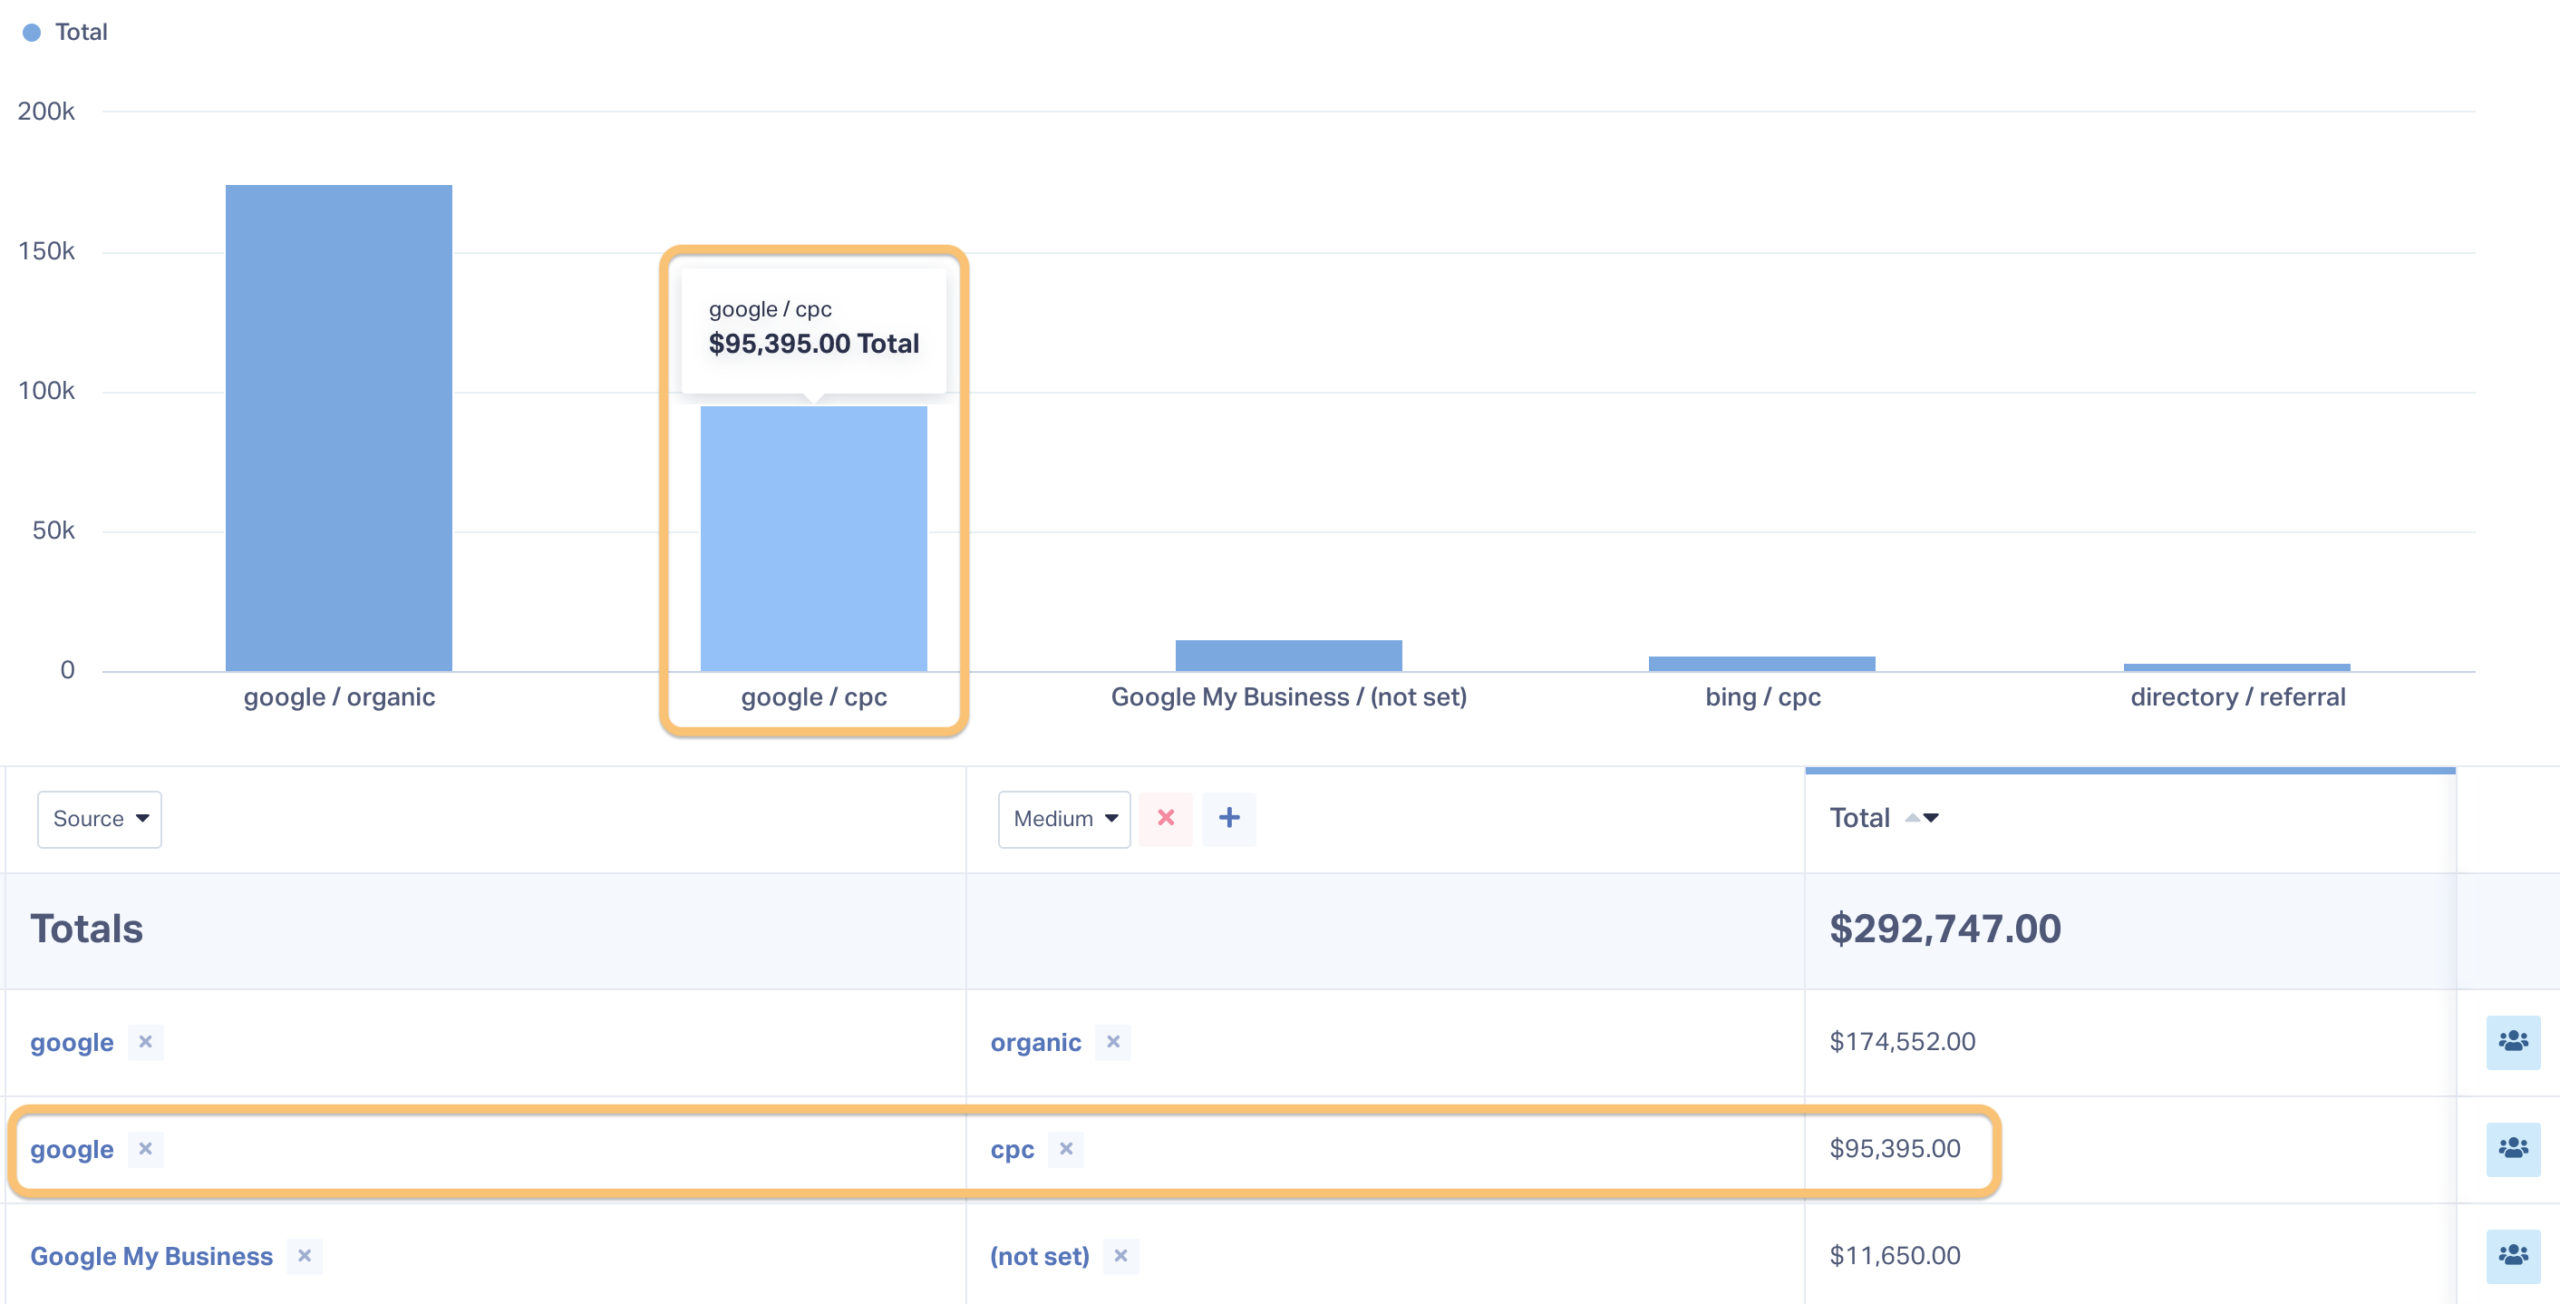
Task: Remove google filter in the organic row
Action: point(145,1042)
